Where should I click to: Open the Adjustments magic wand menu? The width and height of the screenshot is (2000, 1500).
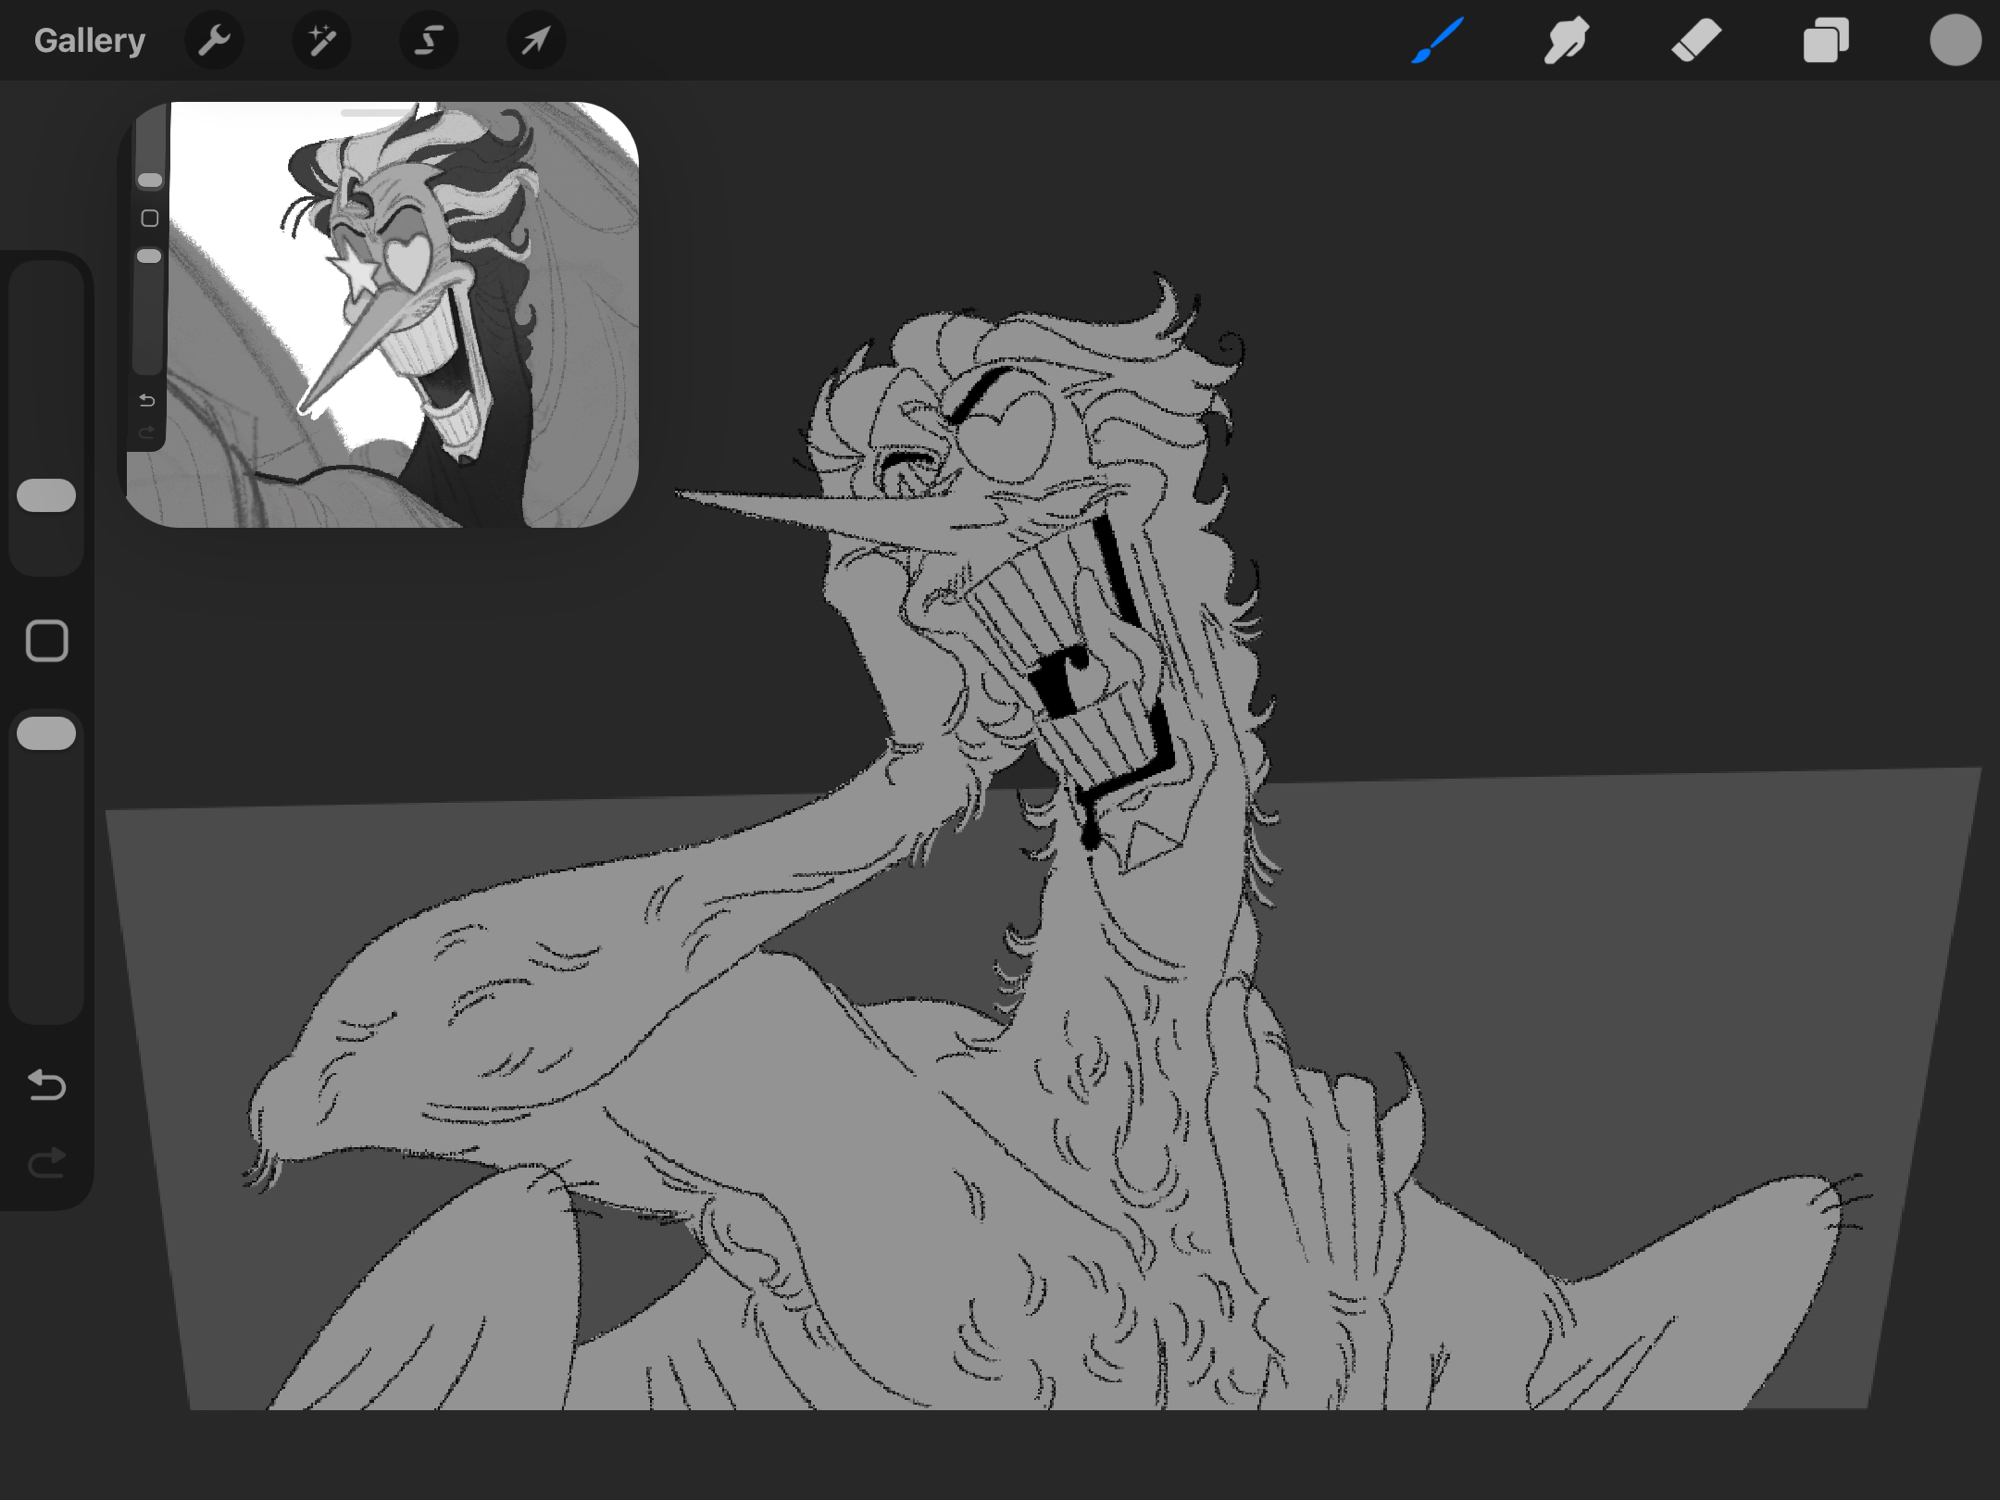[321, 41]
